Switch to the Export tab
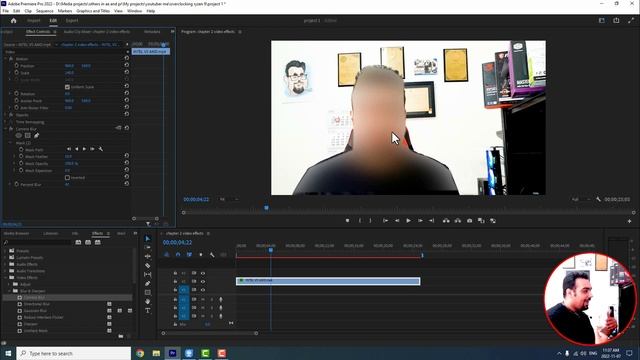The height and width of the screenshot is (360, 640). click(72, 20)
